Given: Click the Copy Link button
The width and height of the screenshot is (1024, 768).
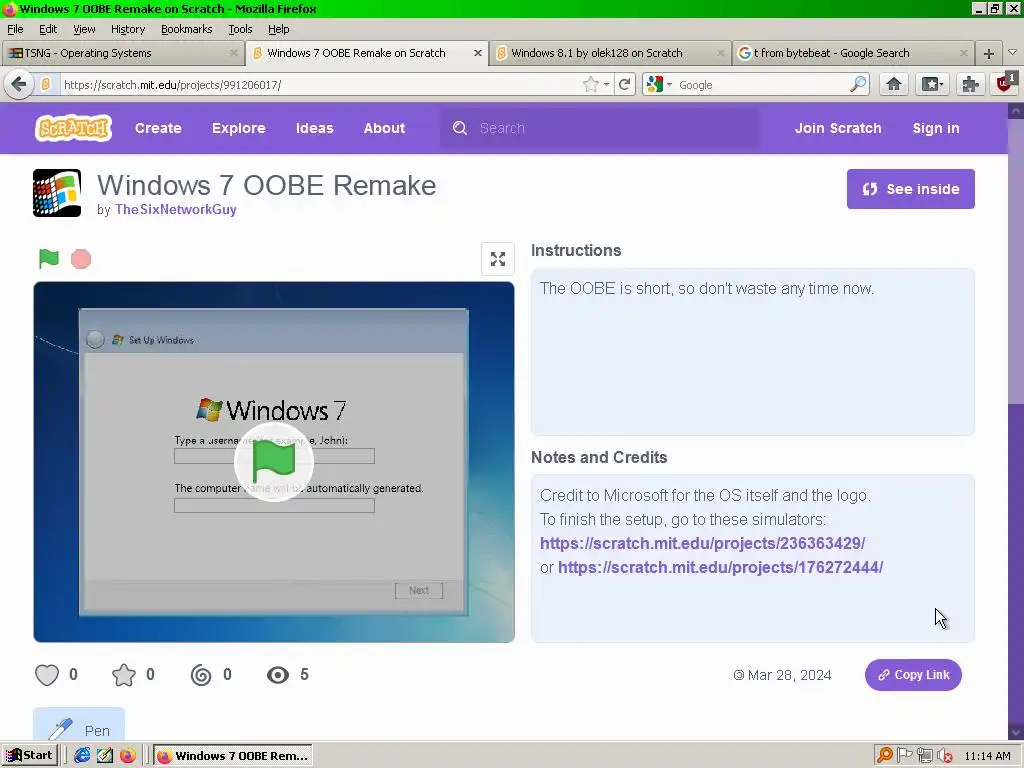Looking at the screenshot, I should (913, 675).
